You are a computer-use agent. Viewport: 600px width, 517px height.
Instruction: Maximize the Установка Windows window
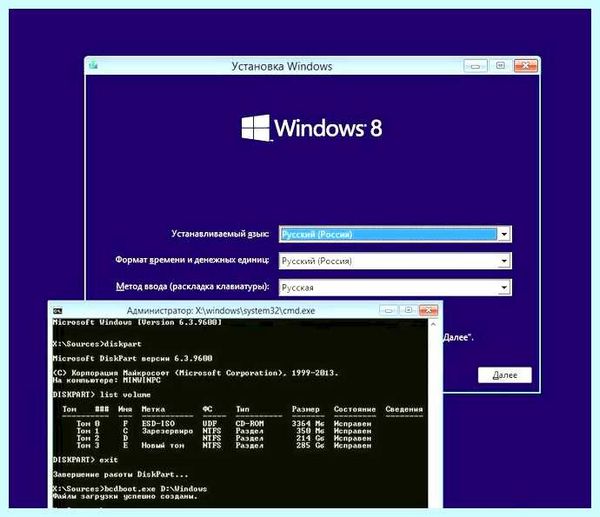[x=500, y=66]
